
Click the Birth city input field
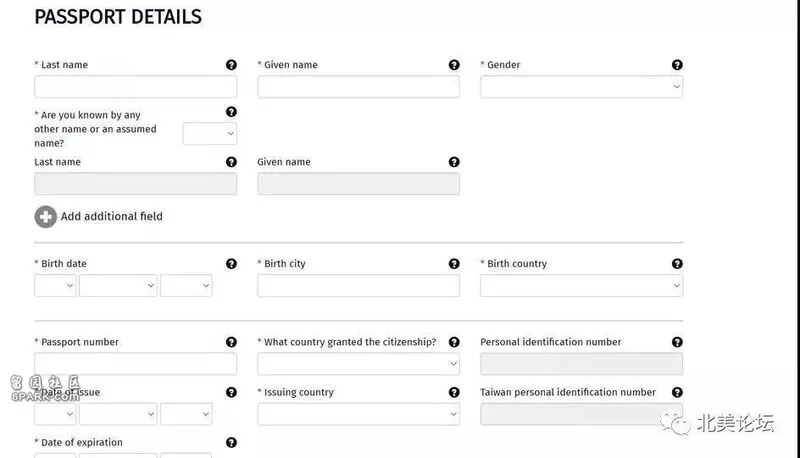(x=358, y=286)
